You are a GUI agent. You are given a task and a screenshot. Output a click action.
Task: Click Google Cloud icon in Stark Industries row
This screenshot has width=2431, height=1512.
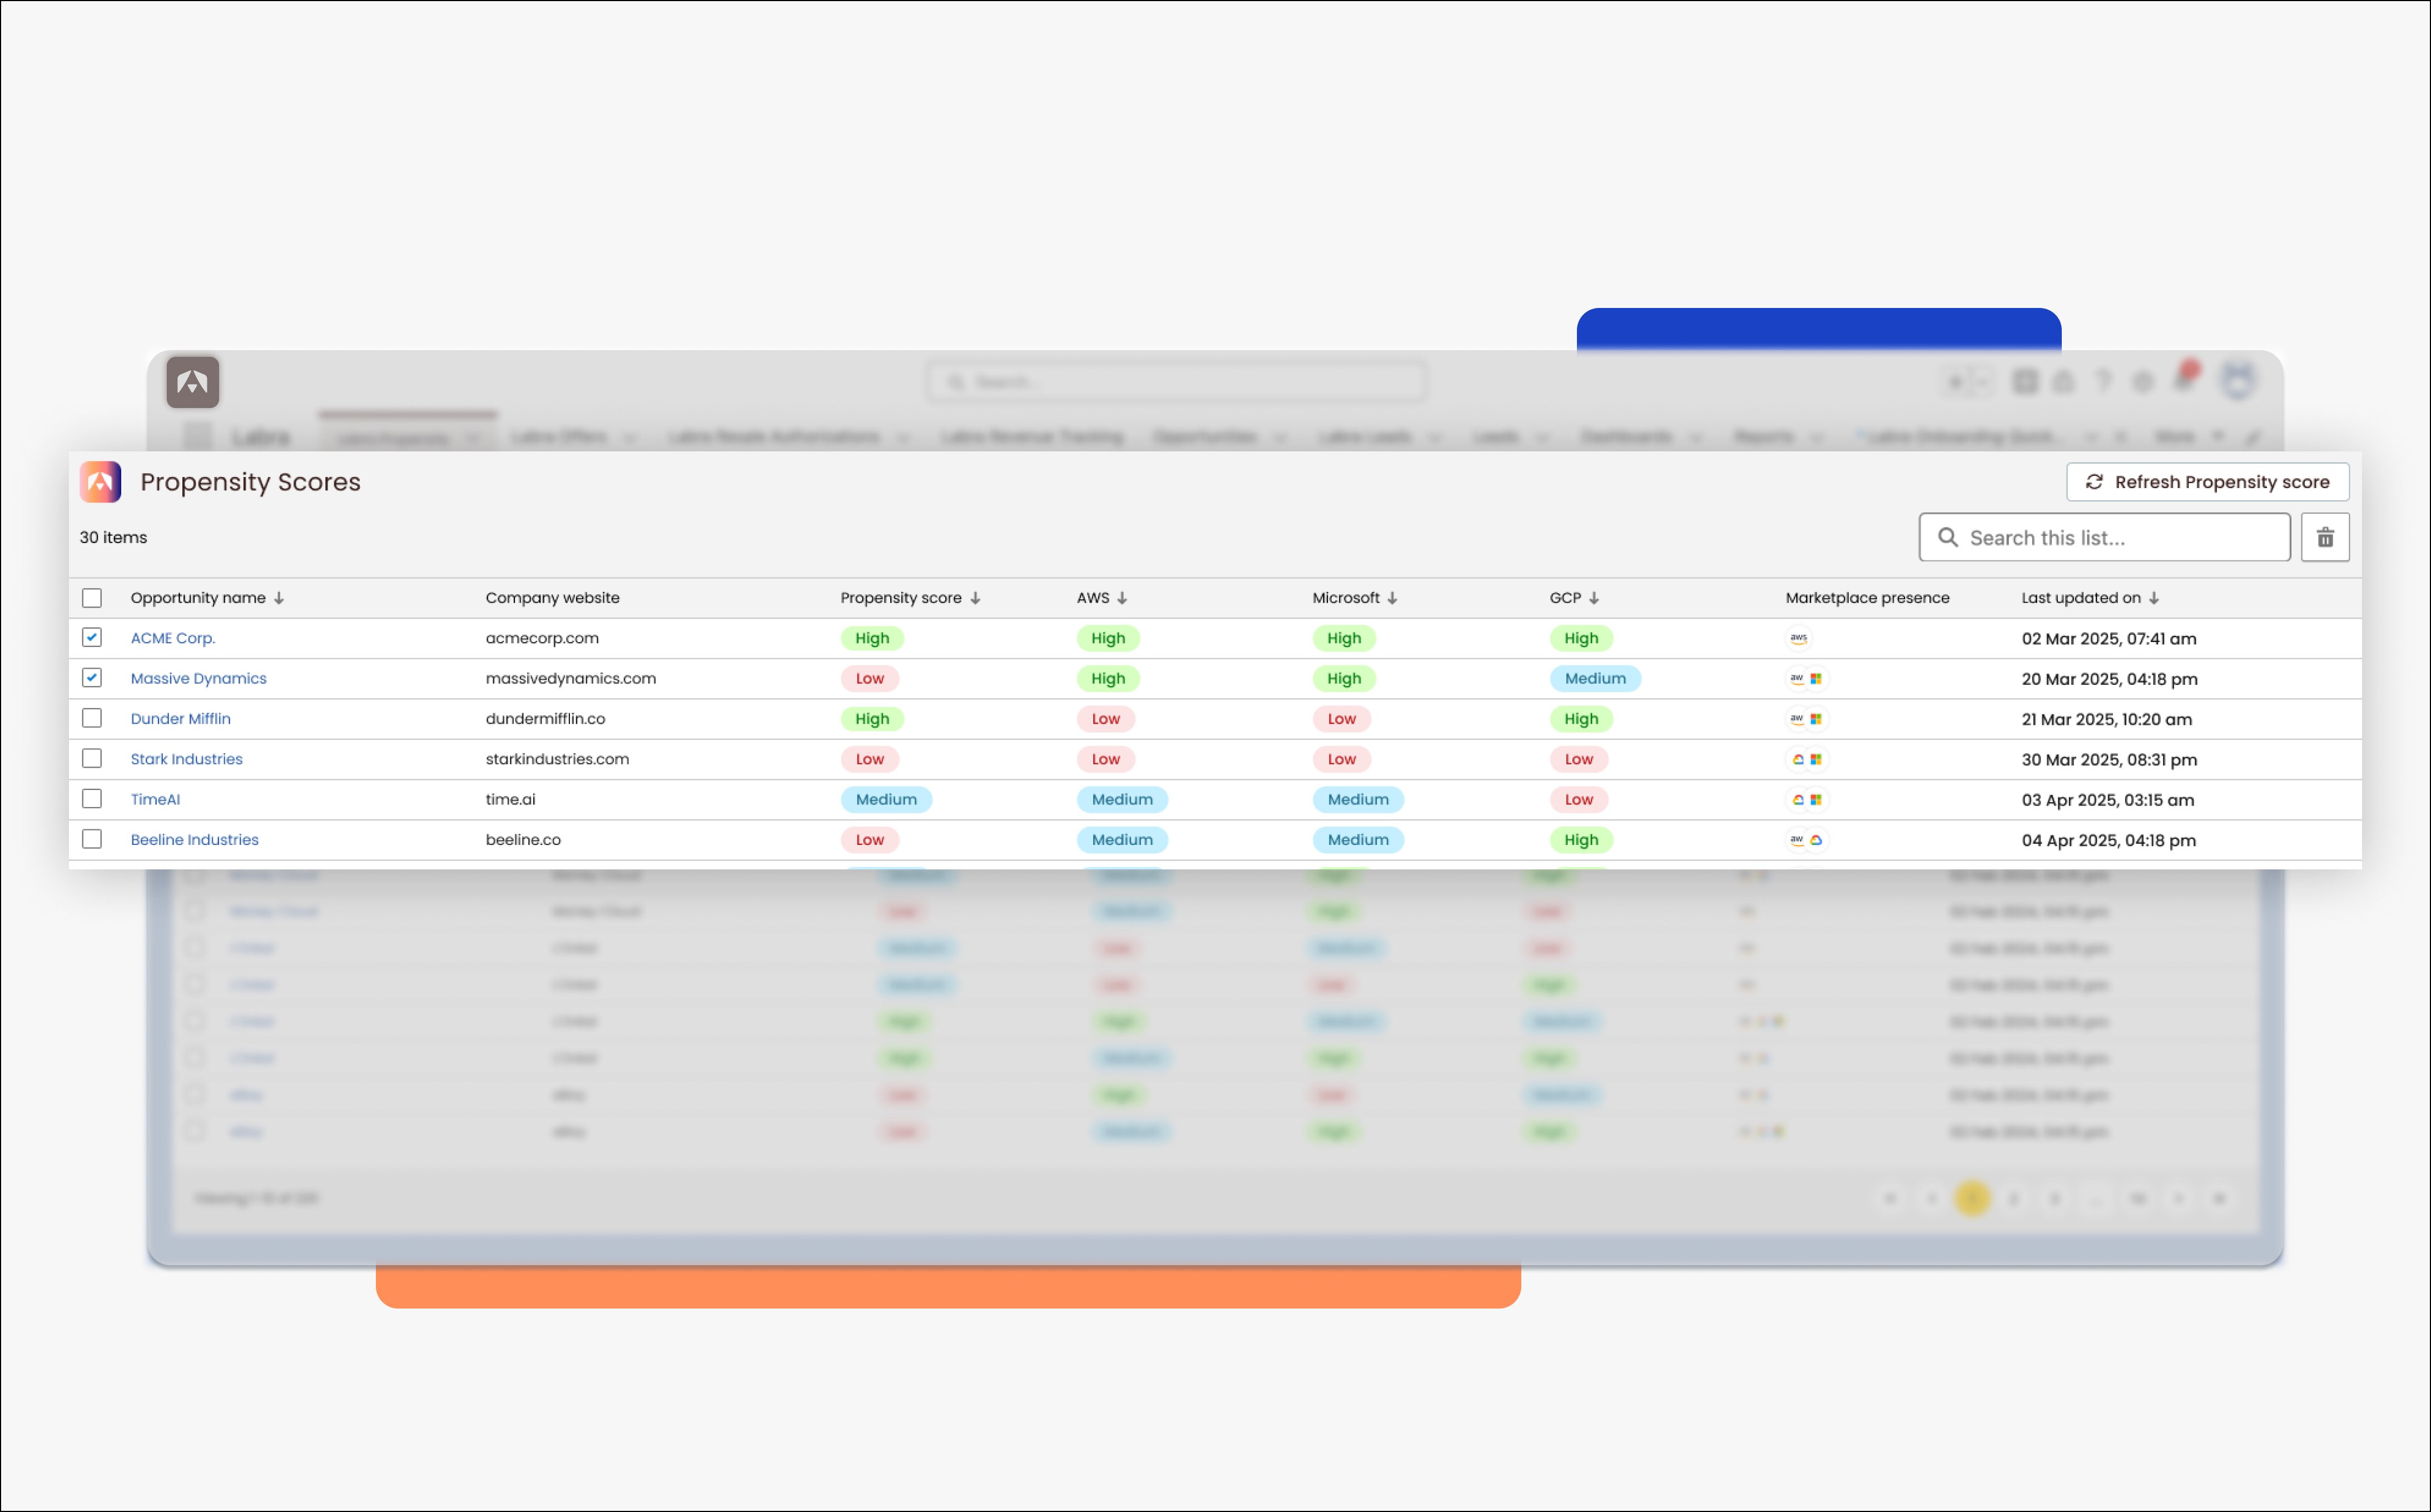(x=1798, y=760)
